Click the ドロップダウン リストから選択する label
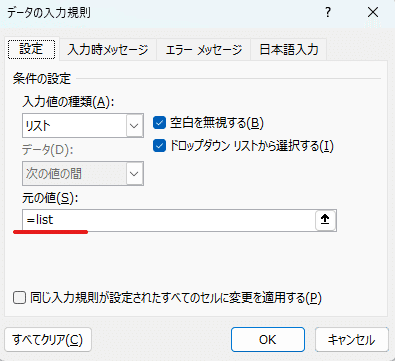 (252, 146)
